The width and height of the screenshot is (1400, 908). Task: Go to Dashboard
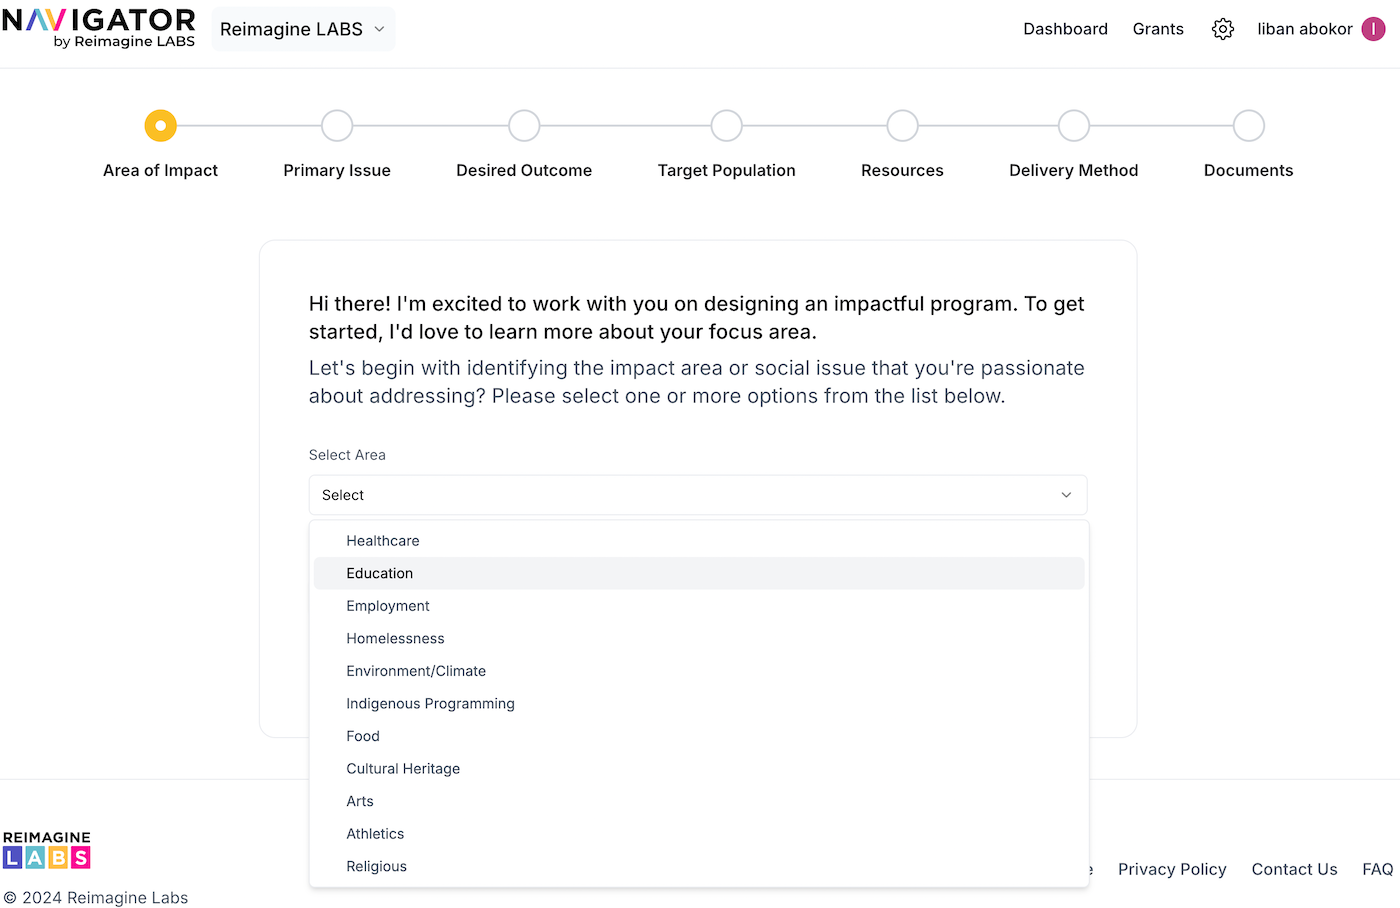pos(1065,29)
